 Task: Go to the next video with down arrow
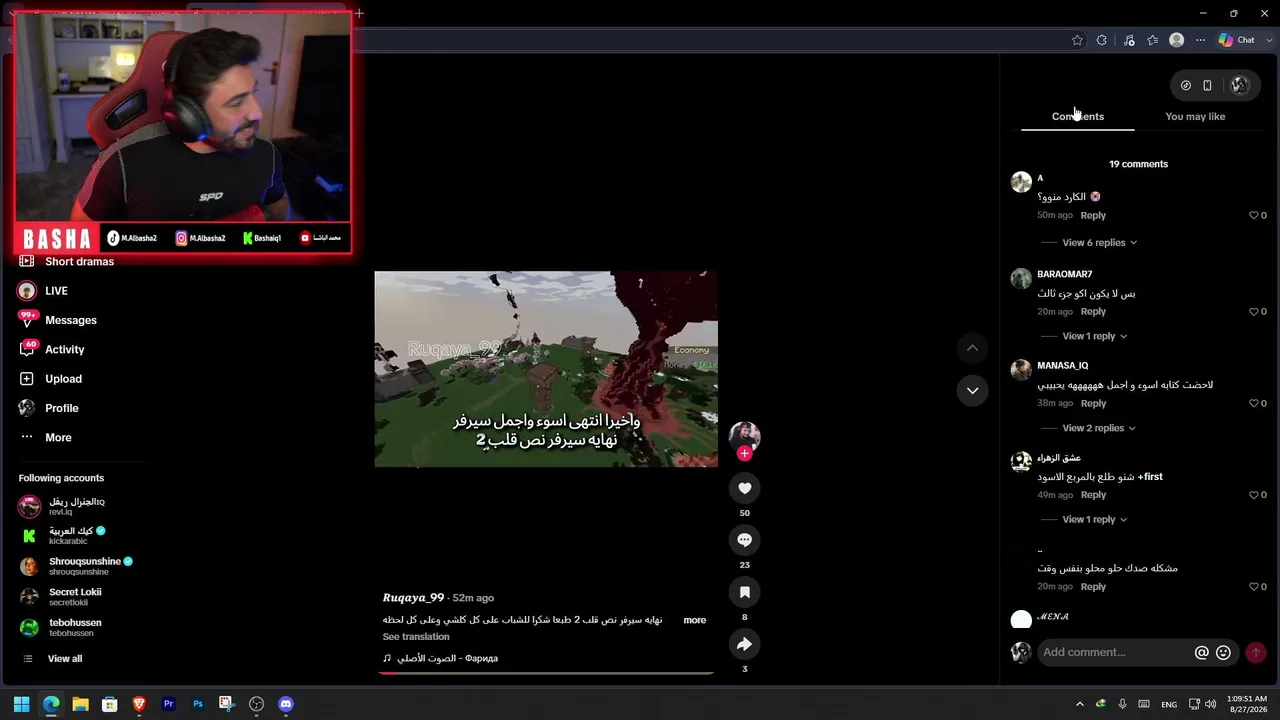click(x=972, y=390)
